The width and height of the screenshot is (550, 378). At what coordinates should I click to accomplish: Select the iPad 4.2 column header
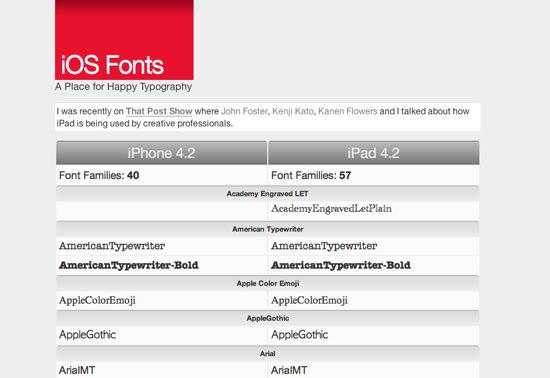click(x=374, y=153)
